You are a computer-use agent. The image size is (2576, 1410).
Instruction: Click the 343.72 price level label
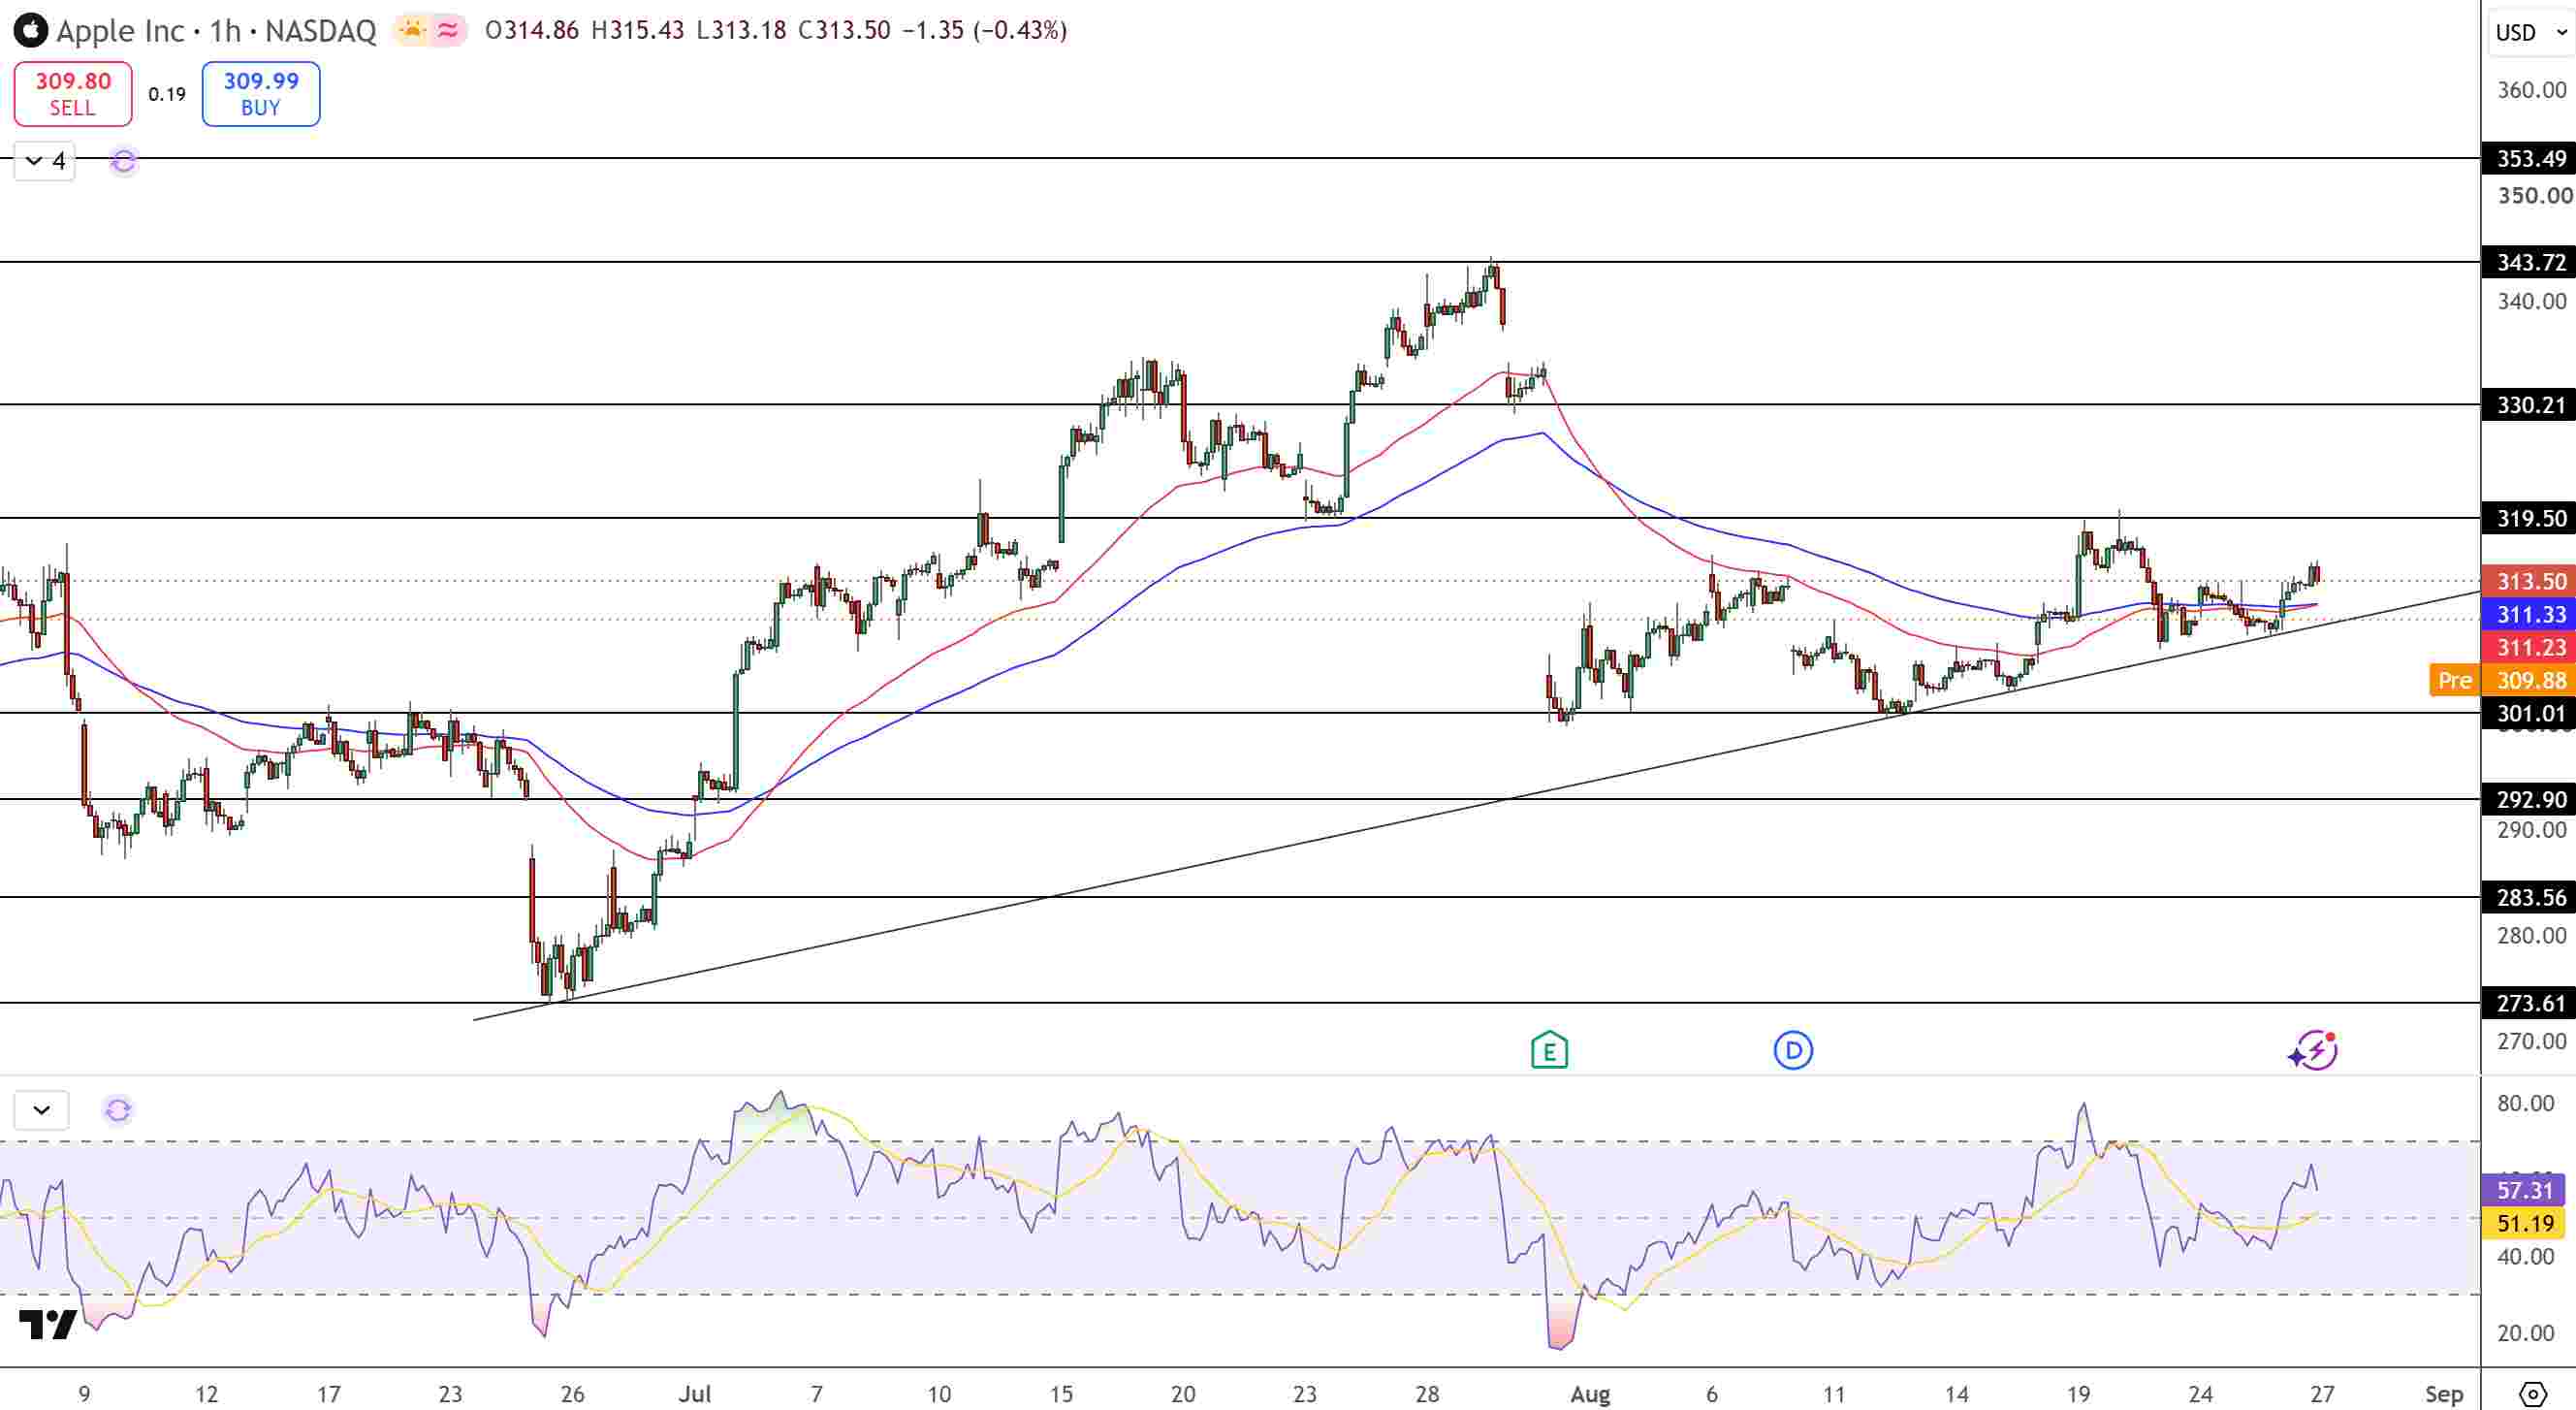2529,262
